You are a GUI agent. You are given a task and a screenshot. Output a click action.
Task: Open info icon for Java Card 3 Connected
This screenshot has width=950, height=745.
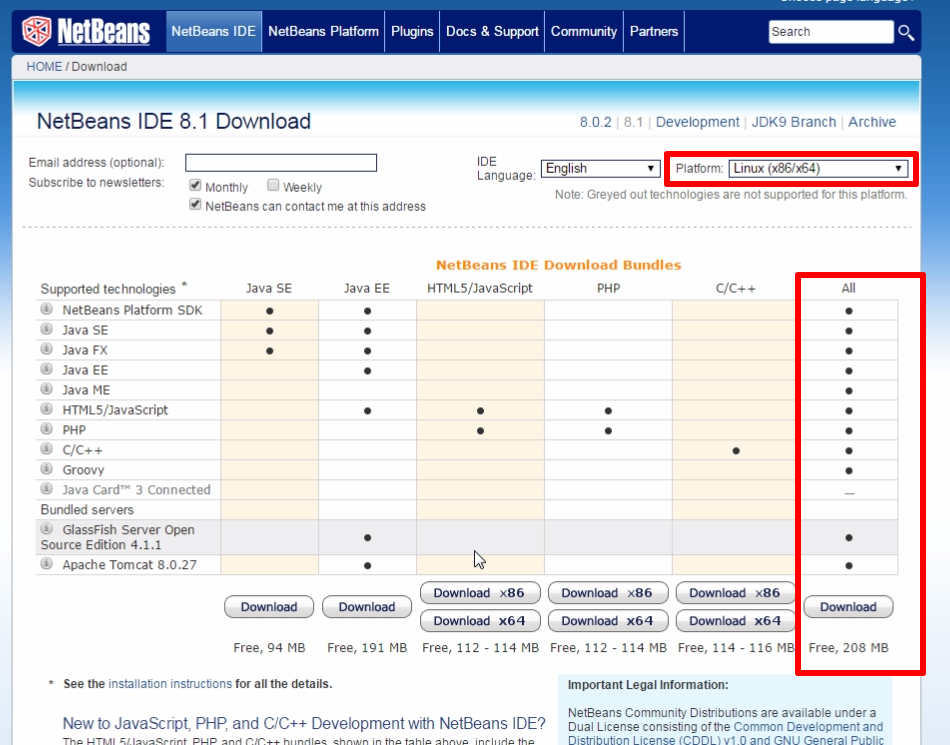[x=47, y=488]
